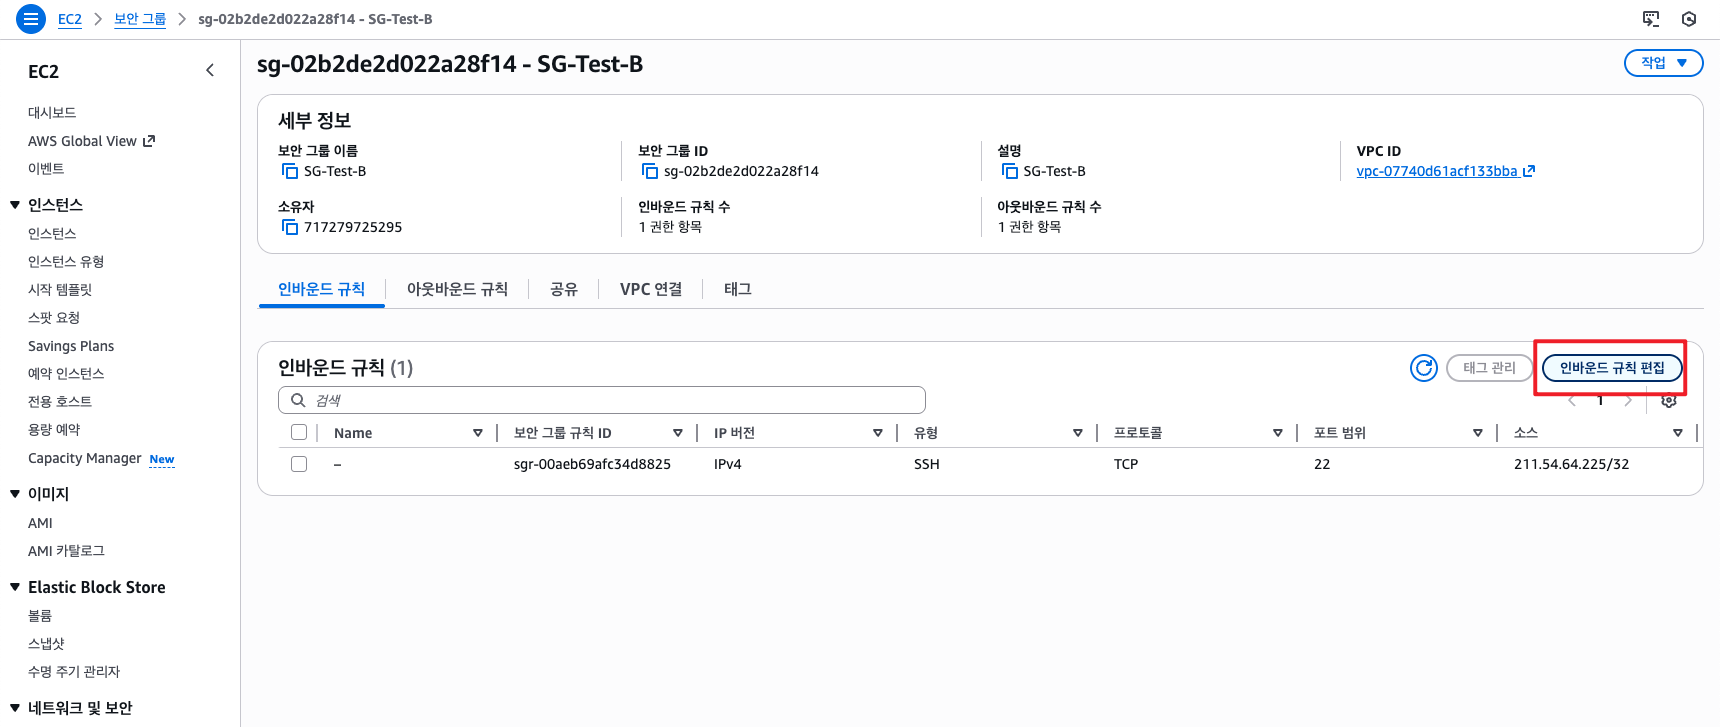Collapse the 이미지 sidebar section
The height and width of the screenshot is (727, 1720).
[15, 494]
